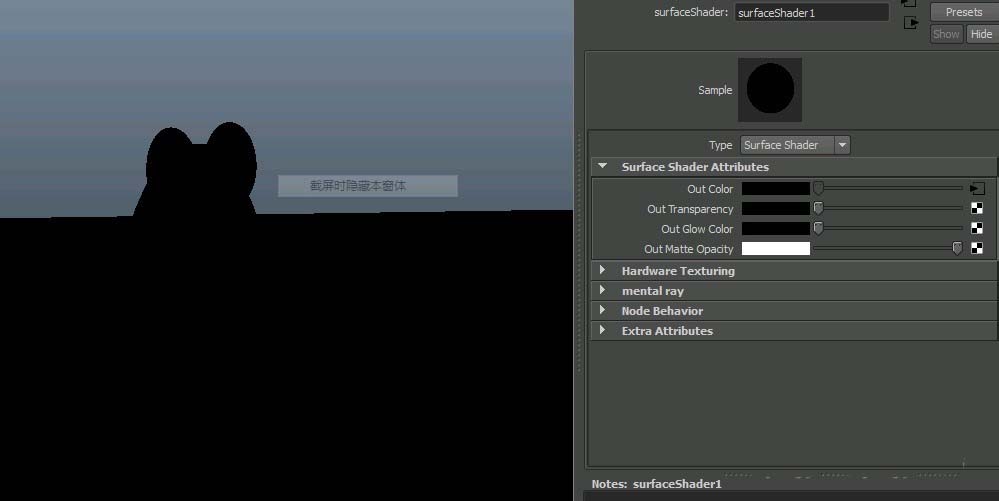Click the Type dropdown arrow button

pos(842,145)
